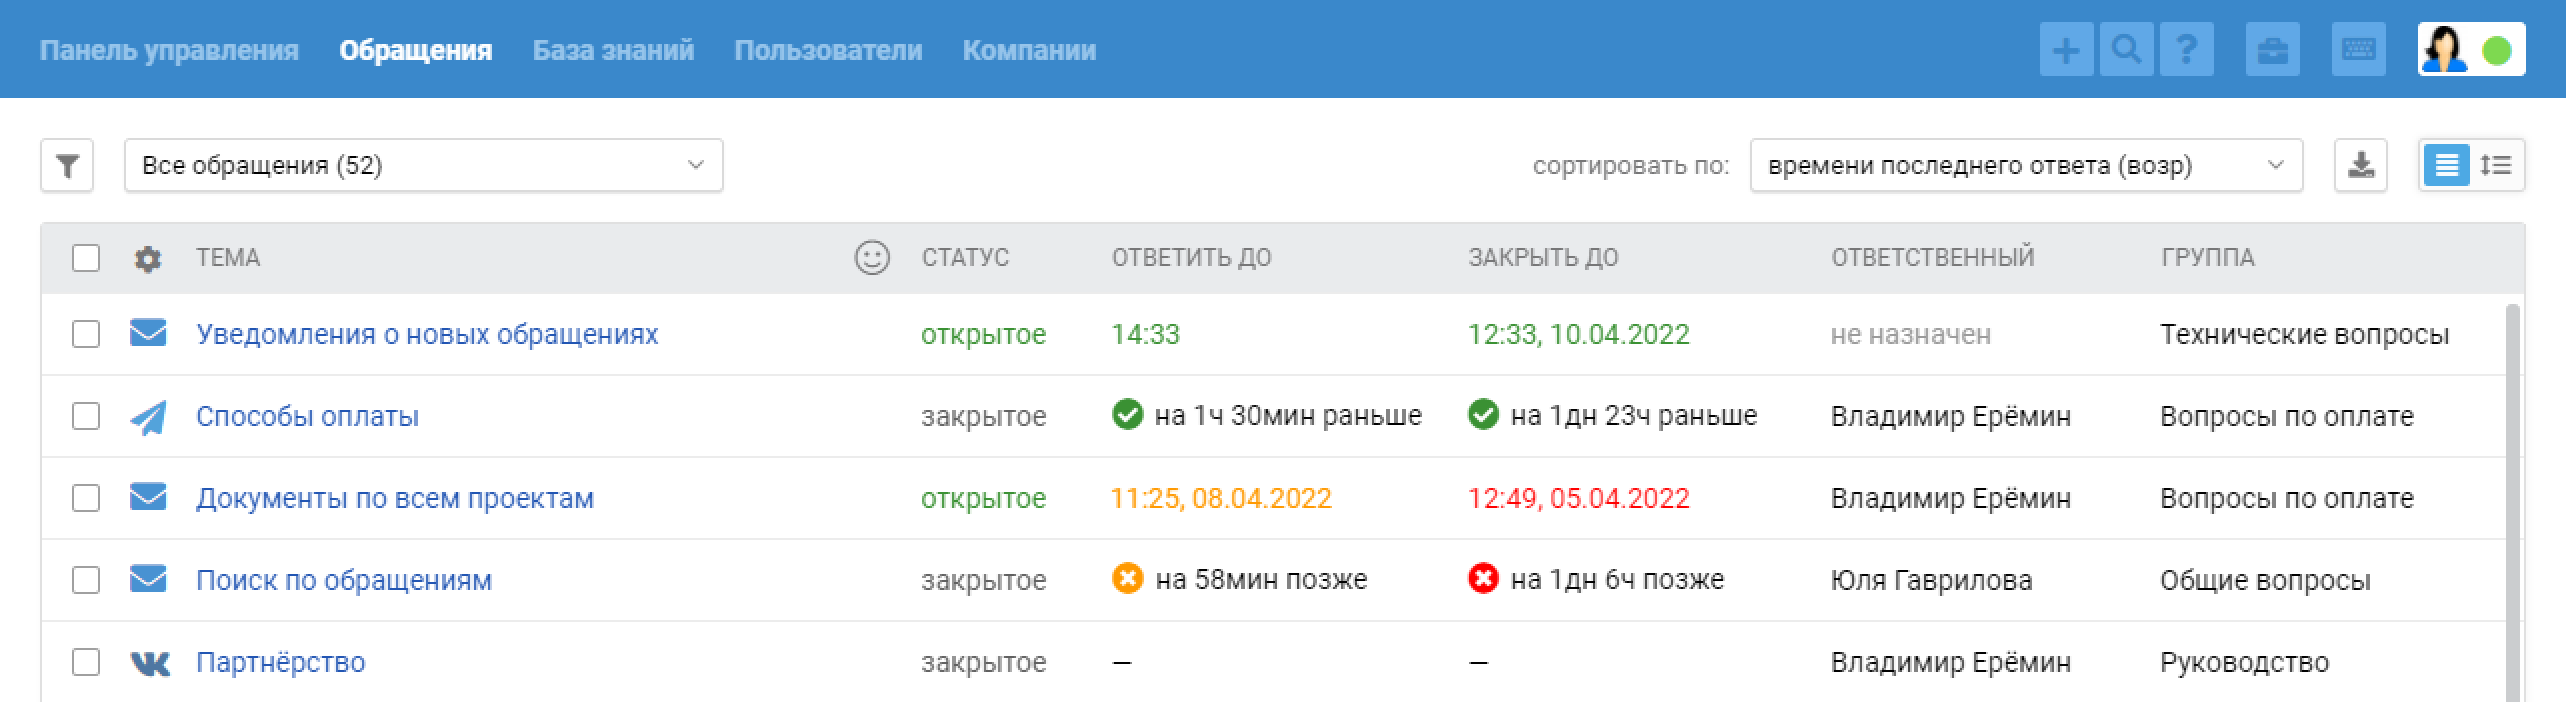Screen dimensions: 2566x702
Task: Expand the "Все обращения (52)" dropdown
Action: [x=423, y=166]
